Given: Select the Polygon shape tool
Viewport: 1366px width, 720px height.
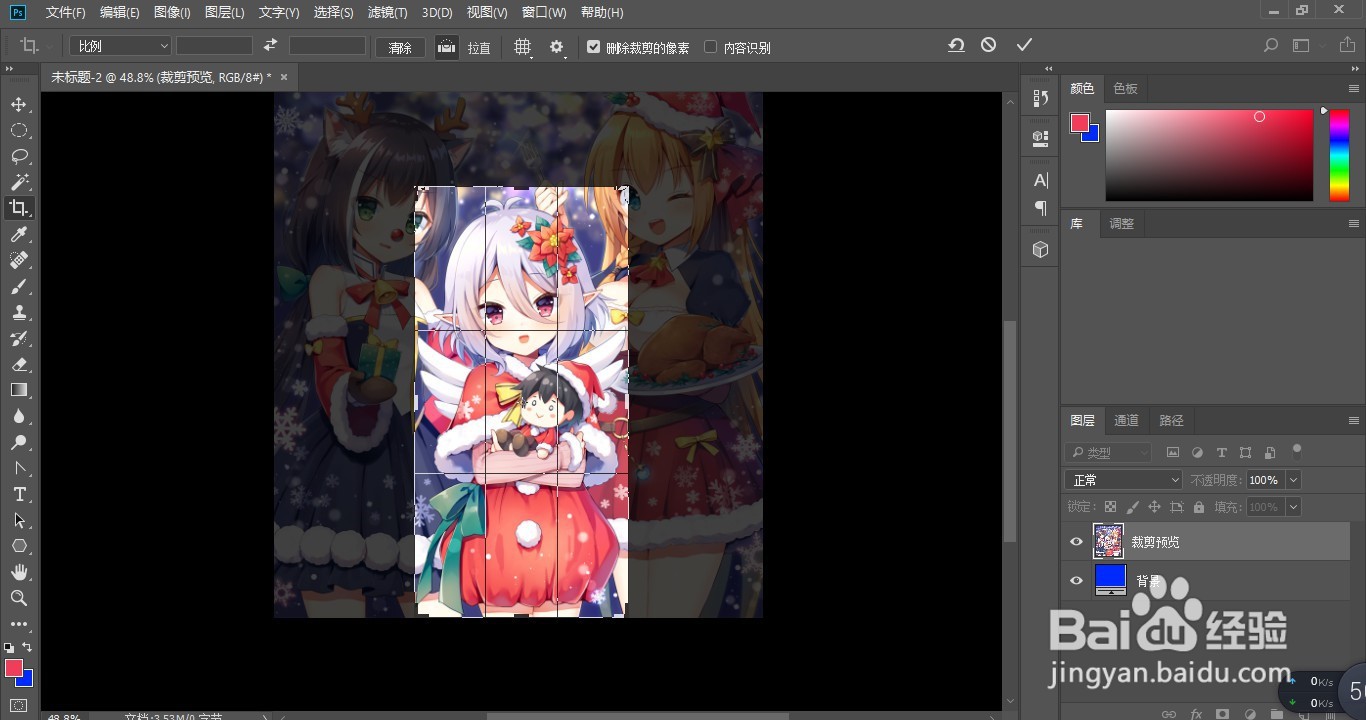Looking at the screenshot, I should (19, 547).
